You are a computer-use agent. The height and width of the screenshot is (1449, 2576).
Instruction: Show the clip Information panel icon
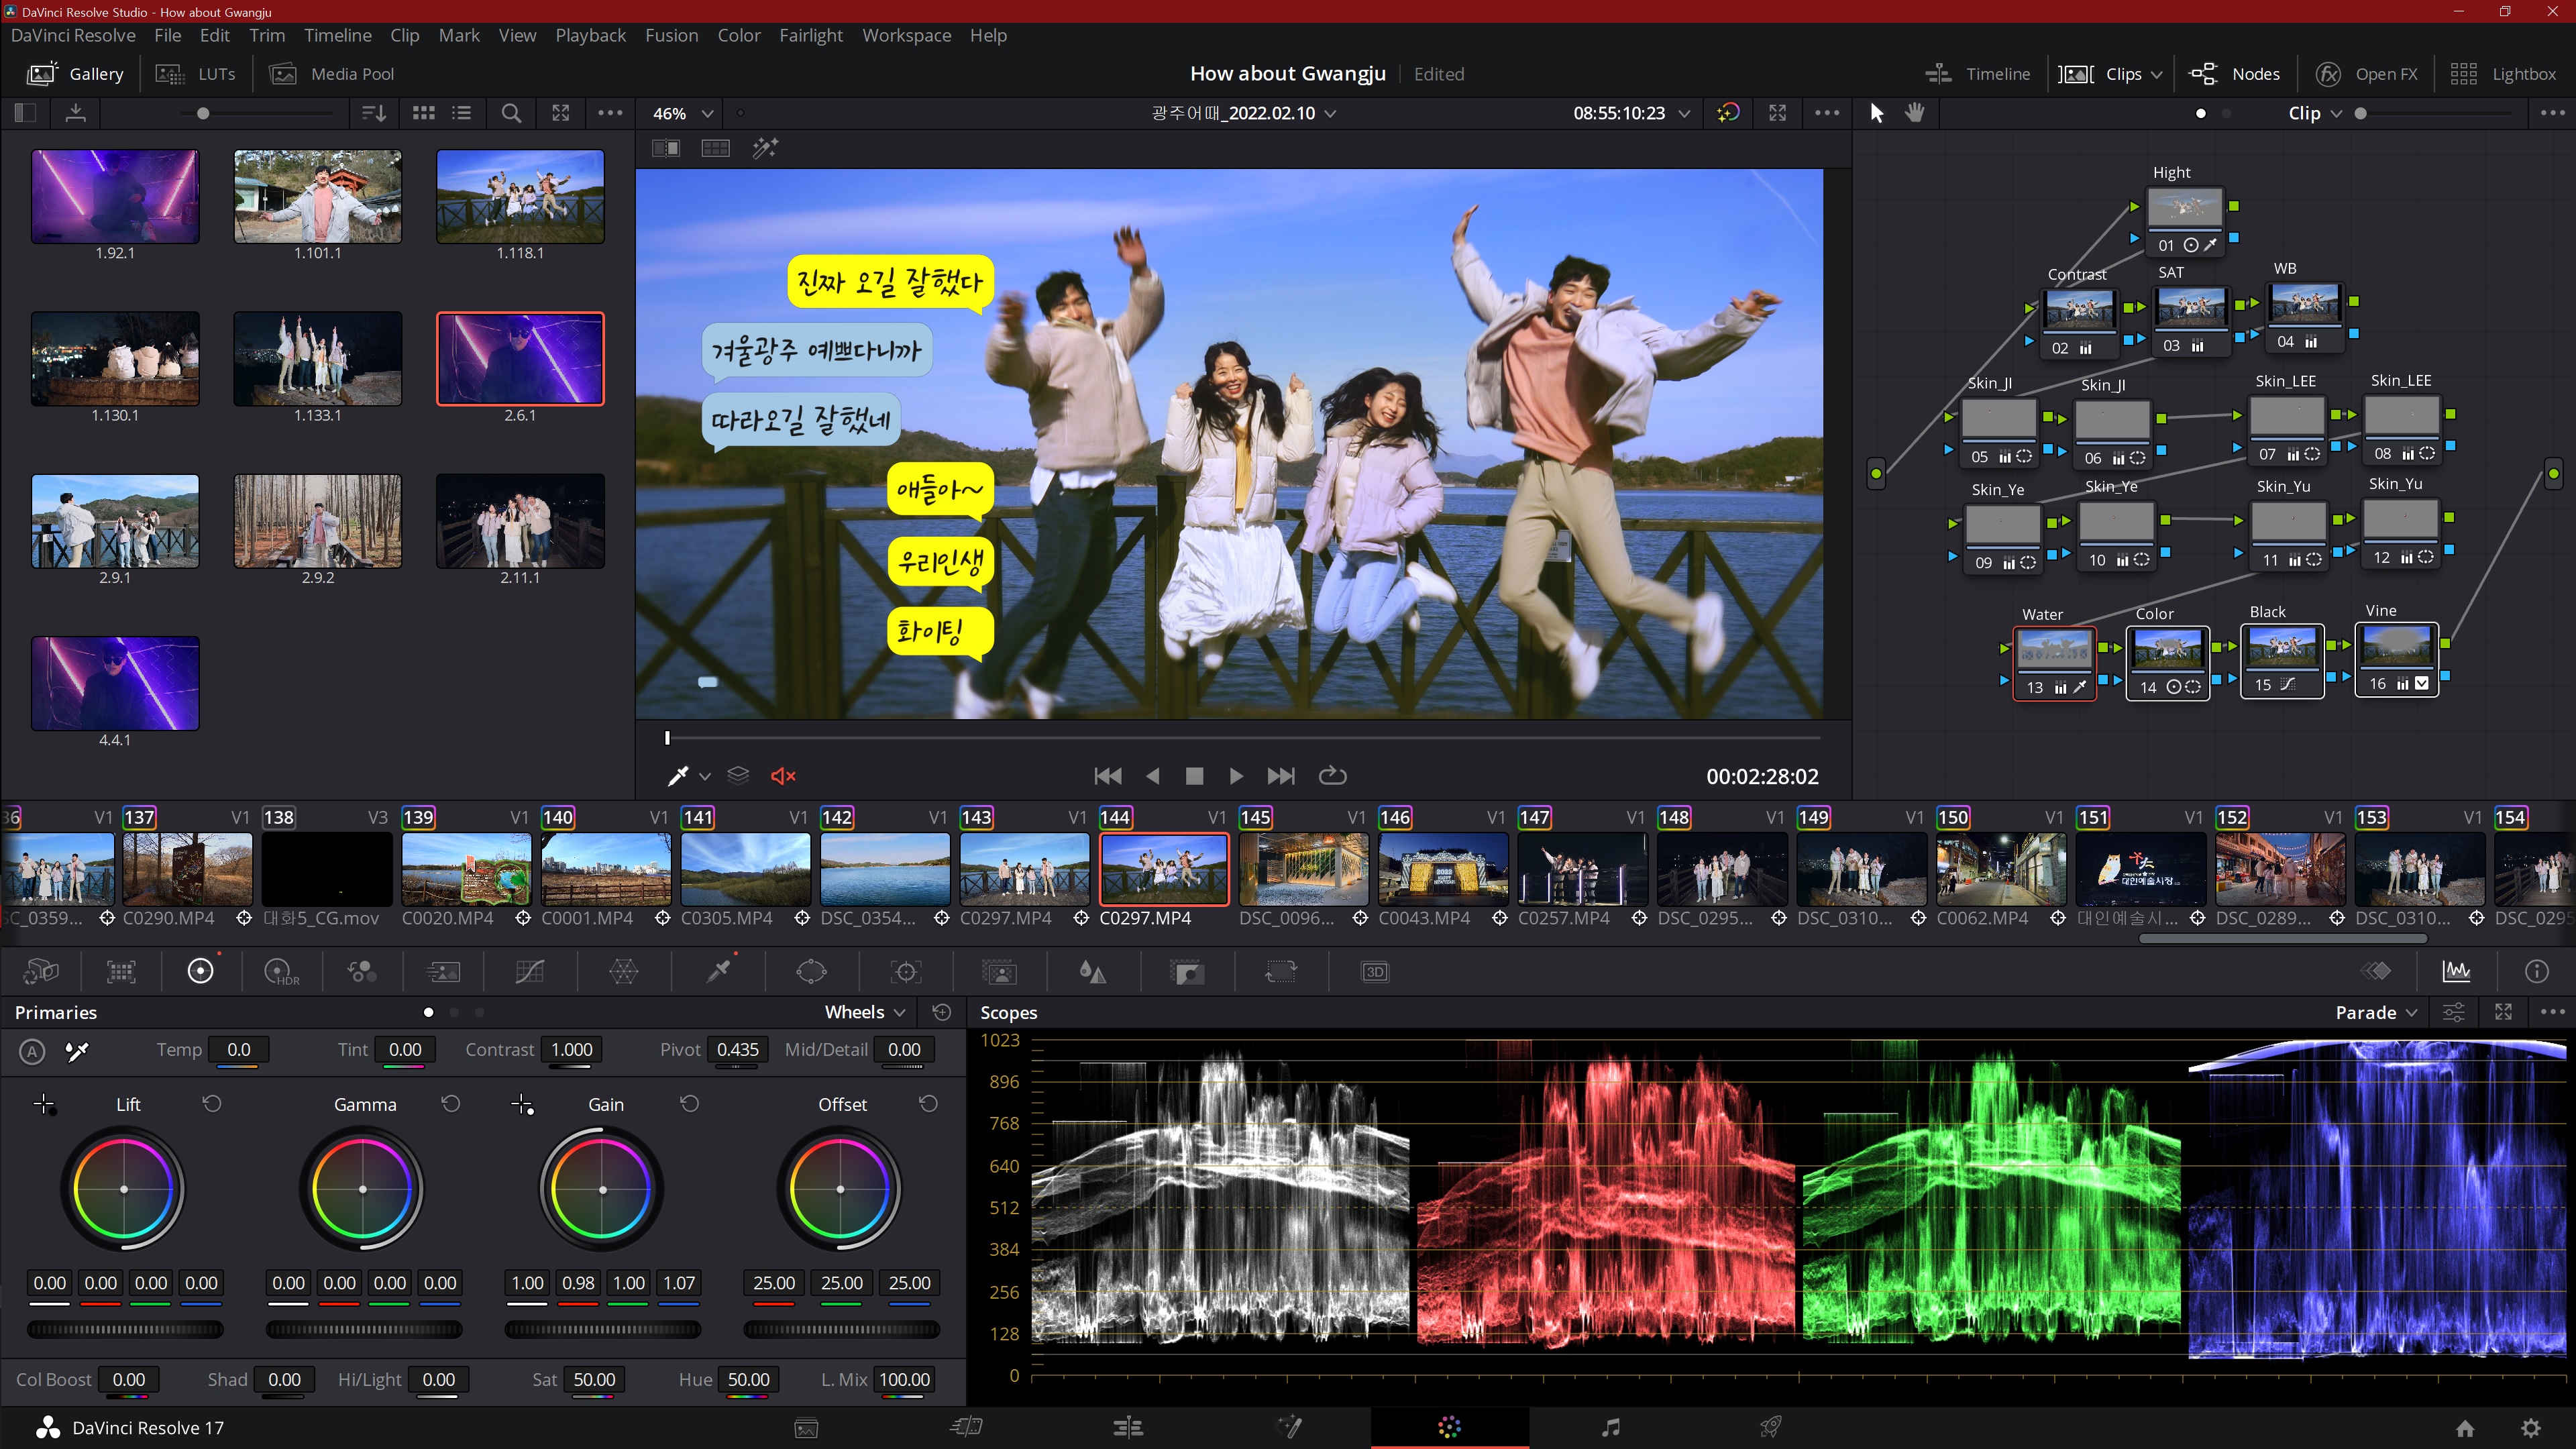tap(2536, 971)
